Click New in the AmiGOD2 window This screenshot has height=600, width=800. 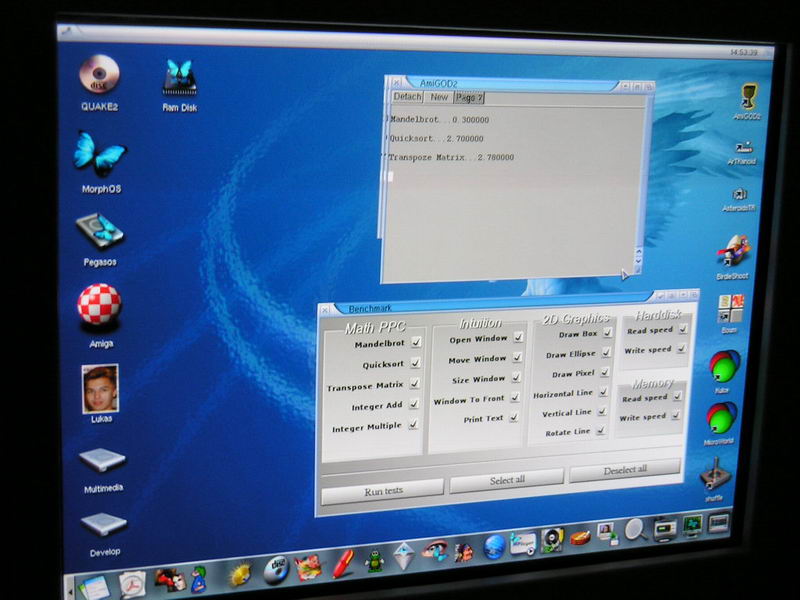[x=439, y=97]
